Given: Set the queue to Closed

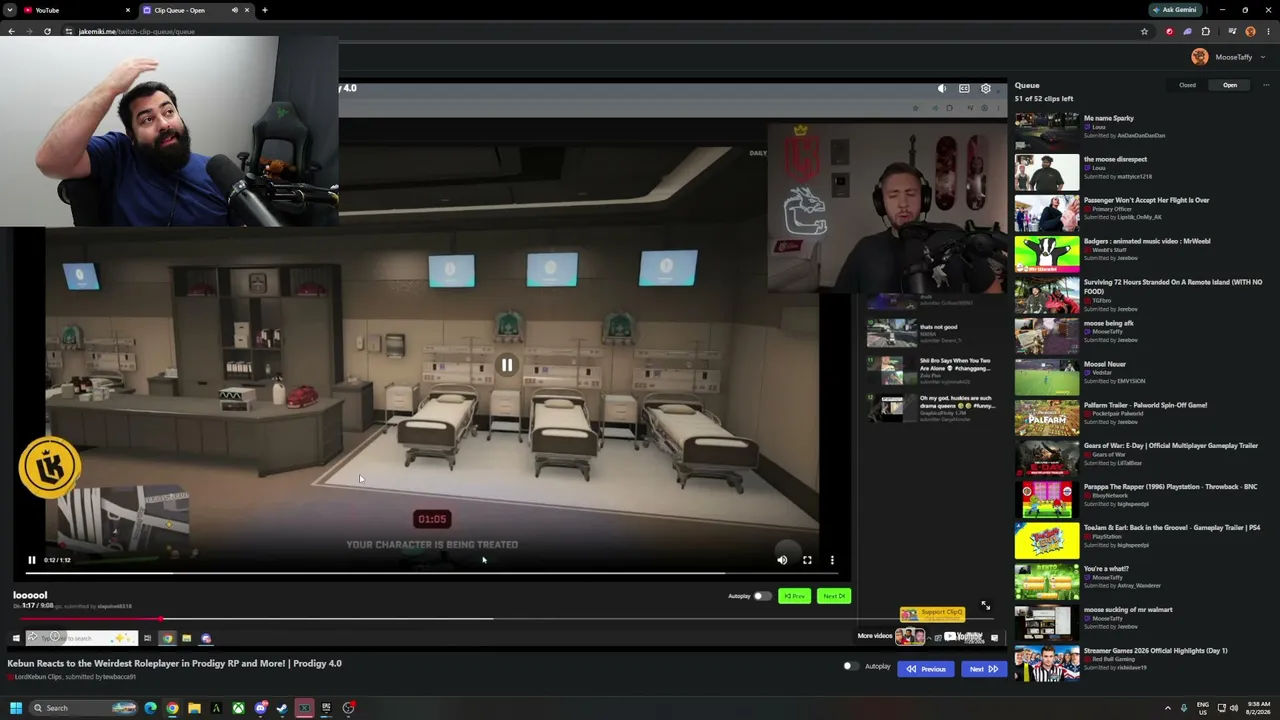Looking at the screenshot, I should click(1187, 85).
